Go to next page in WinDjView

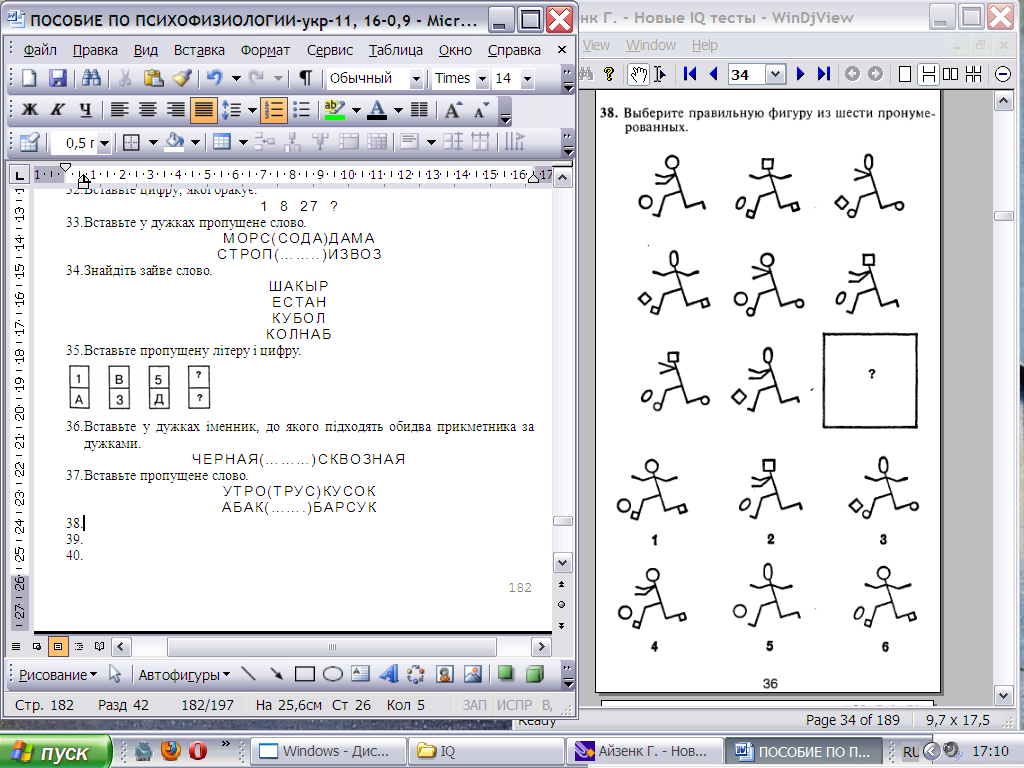coord(801,74)
